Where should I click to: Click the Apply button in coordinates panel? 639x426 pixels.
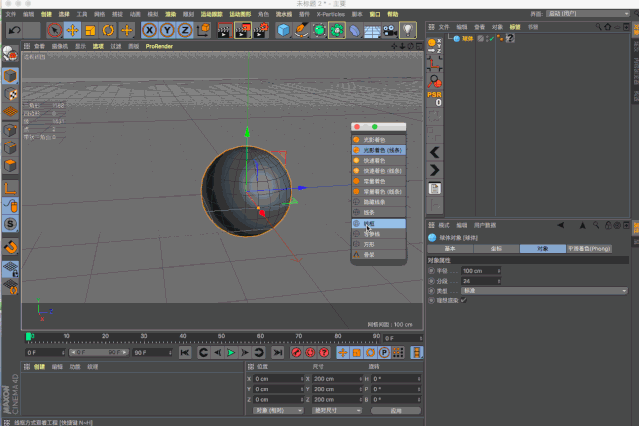coord(396,411)
